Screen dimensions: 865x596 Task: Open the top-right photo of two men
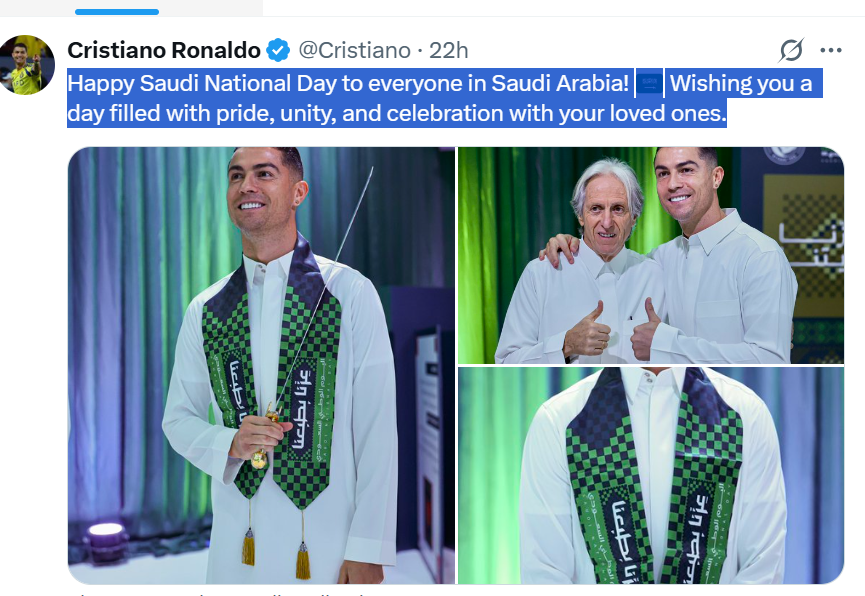click(650, 255)
